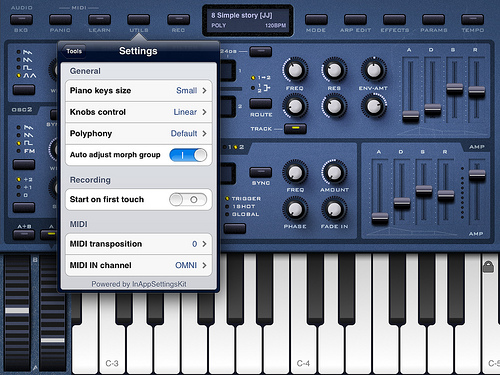Go back to Tools menu

pyautogui.click(x=74, y=51)
